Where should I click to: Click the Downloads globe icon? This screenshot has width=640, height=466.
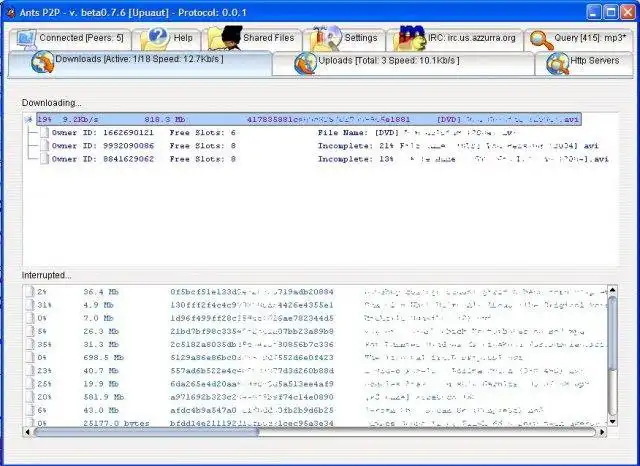tap(42, 62)
